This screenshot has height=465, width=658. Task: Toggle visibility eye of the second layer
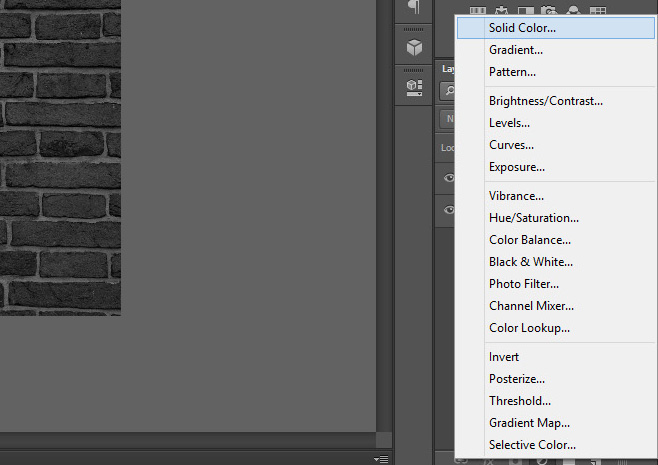pyautogui.click(x=448, y=210)
